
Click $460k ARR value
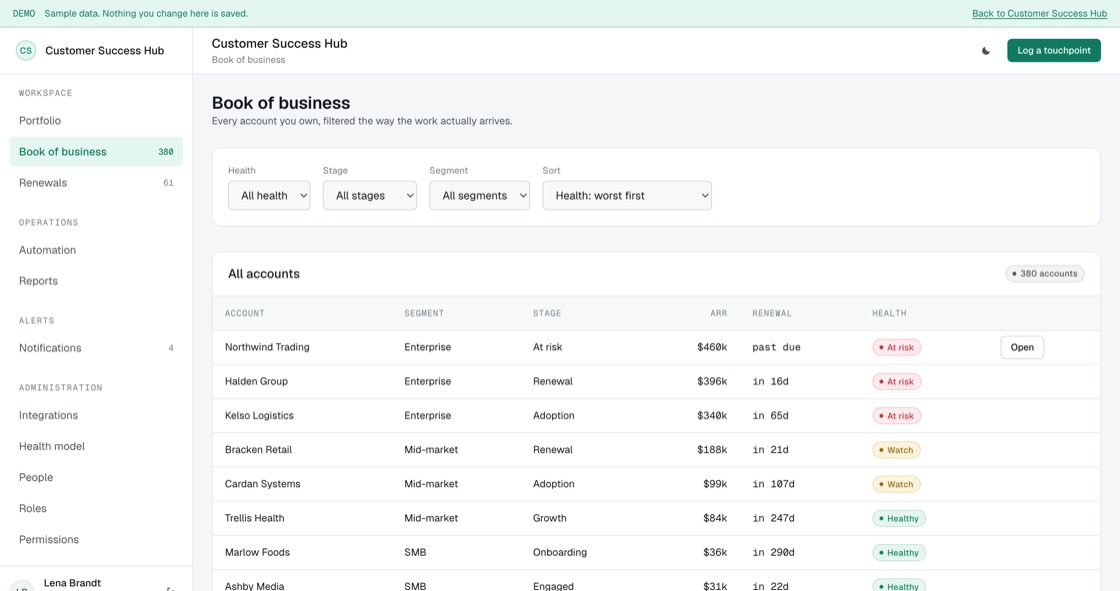[712, 347]
